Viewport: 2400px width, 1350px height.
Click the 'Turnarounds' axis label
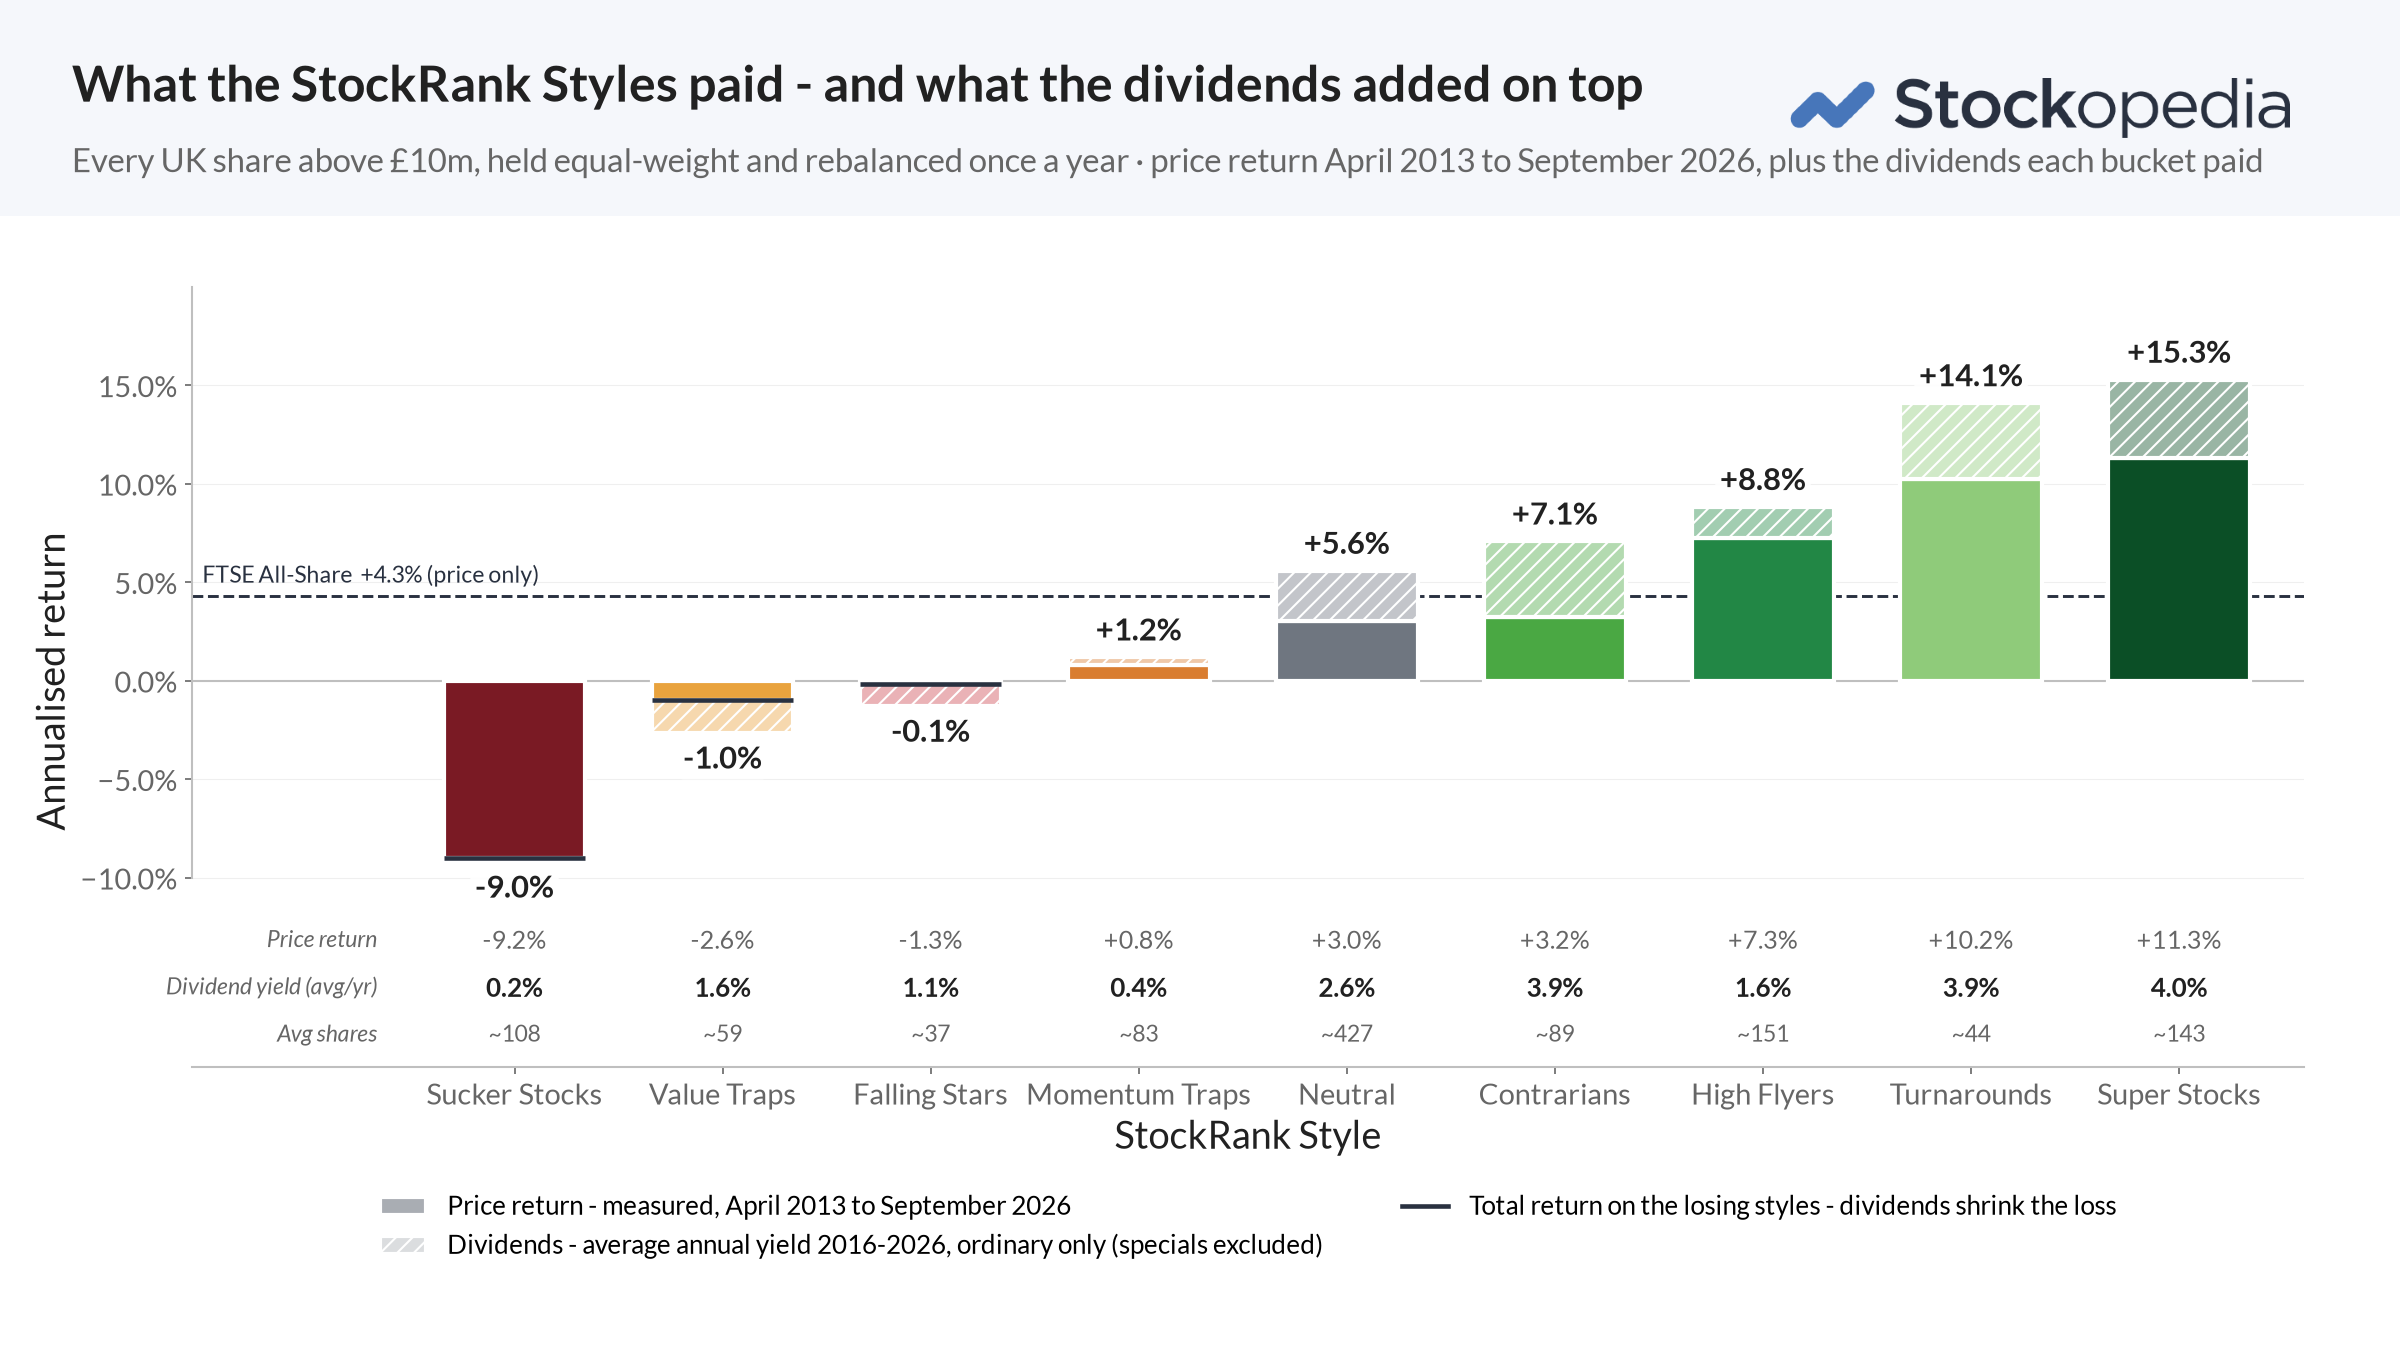(1971, 1095)
